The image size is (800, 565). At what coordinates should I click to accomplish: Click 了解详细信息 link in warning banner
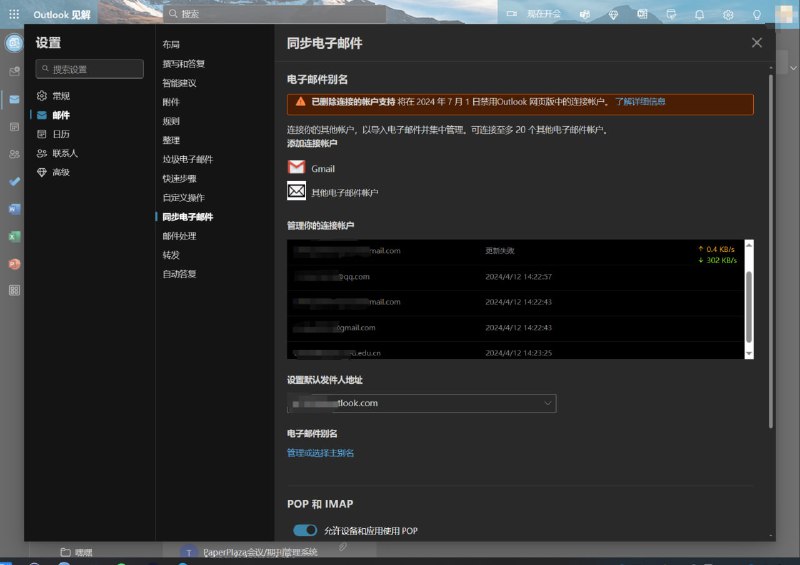pos(640,102)
